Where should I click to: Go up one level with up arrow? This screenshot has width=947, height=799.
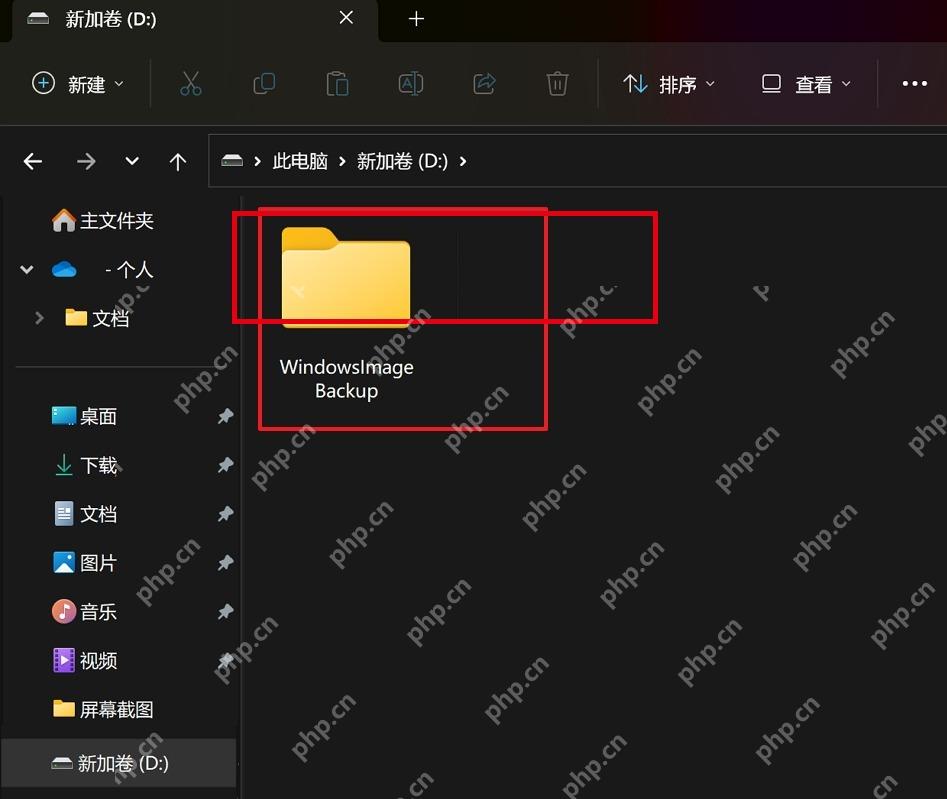tap(178, 161)
